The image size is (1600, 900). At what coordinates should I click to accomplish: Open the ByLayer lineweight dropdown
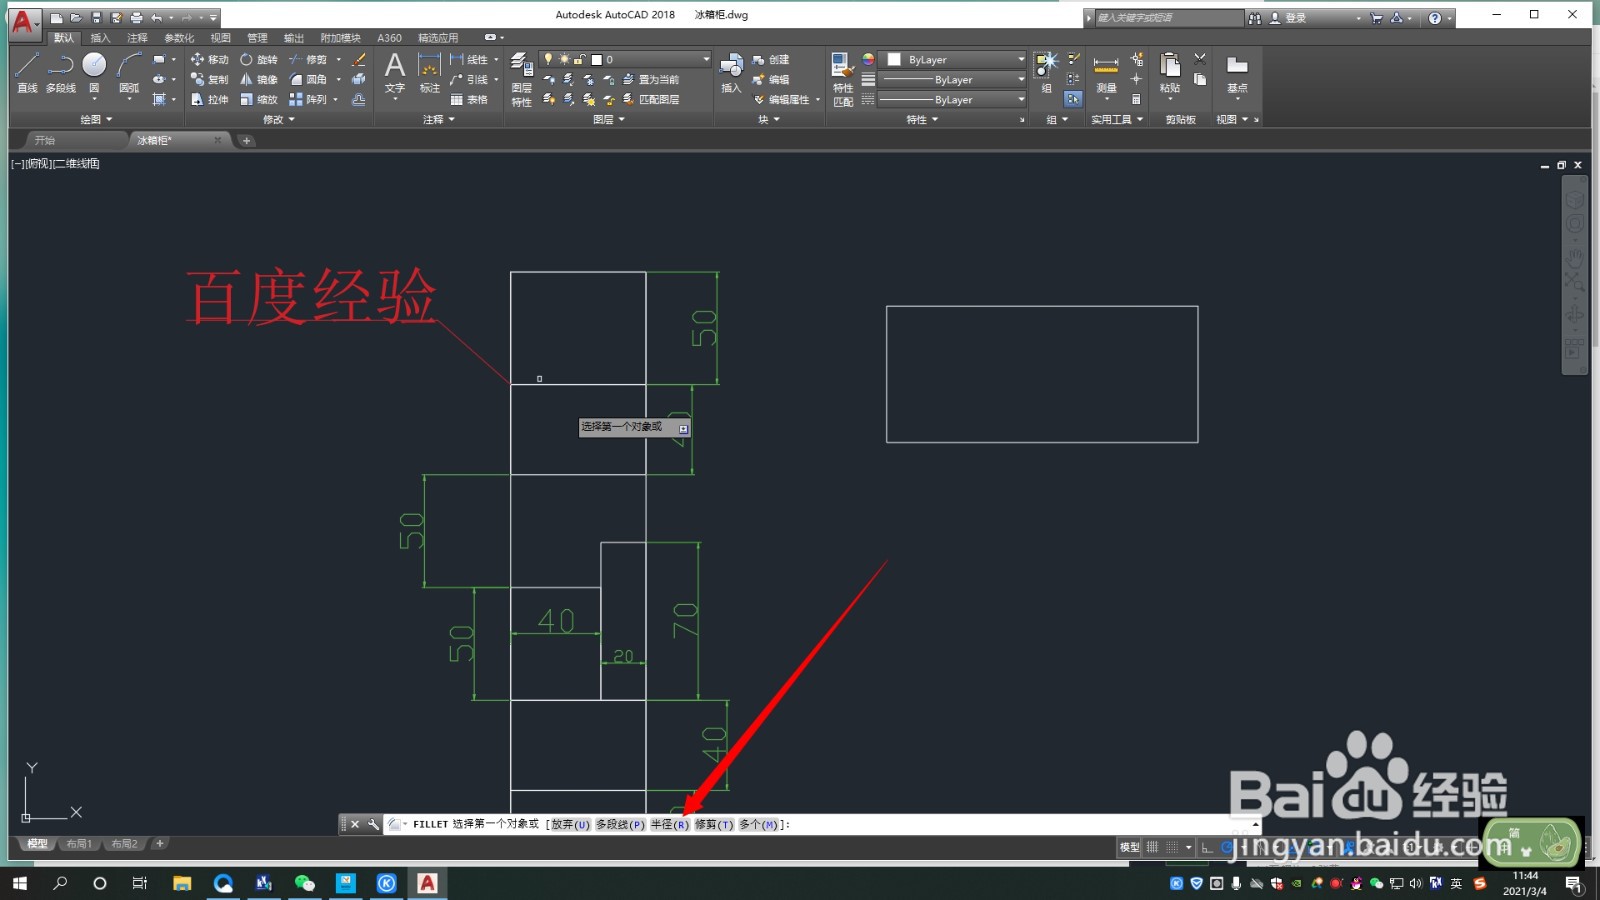952,80
